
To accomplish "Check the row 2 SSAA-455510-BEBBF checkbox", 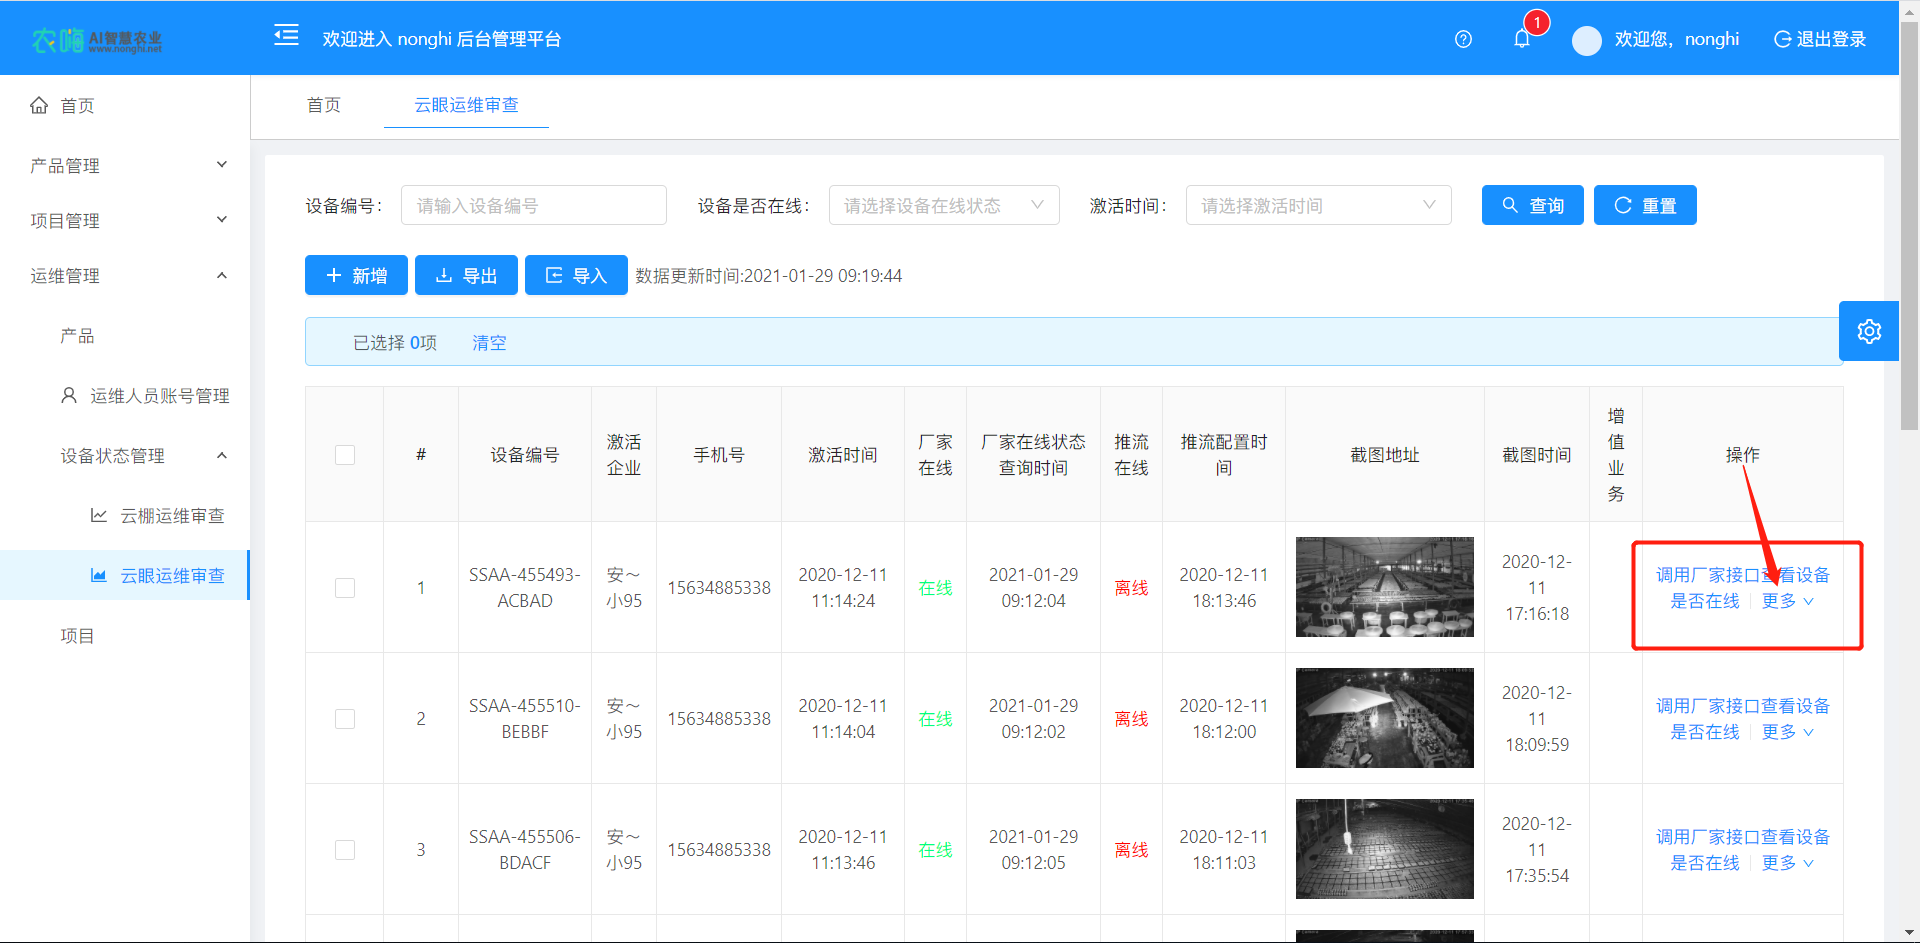I will (x=345, y=719).
